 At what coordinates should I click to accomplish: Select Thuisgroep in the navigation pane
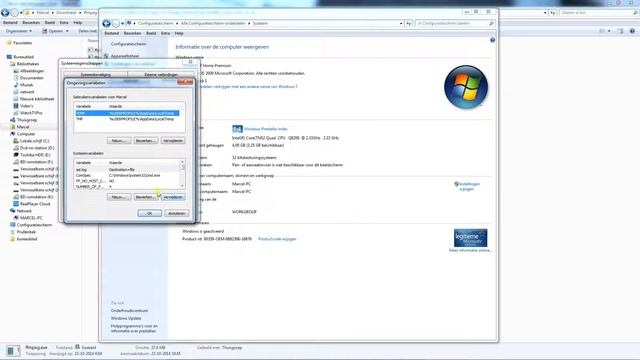[27, 120]
